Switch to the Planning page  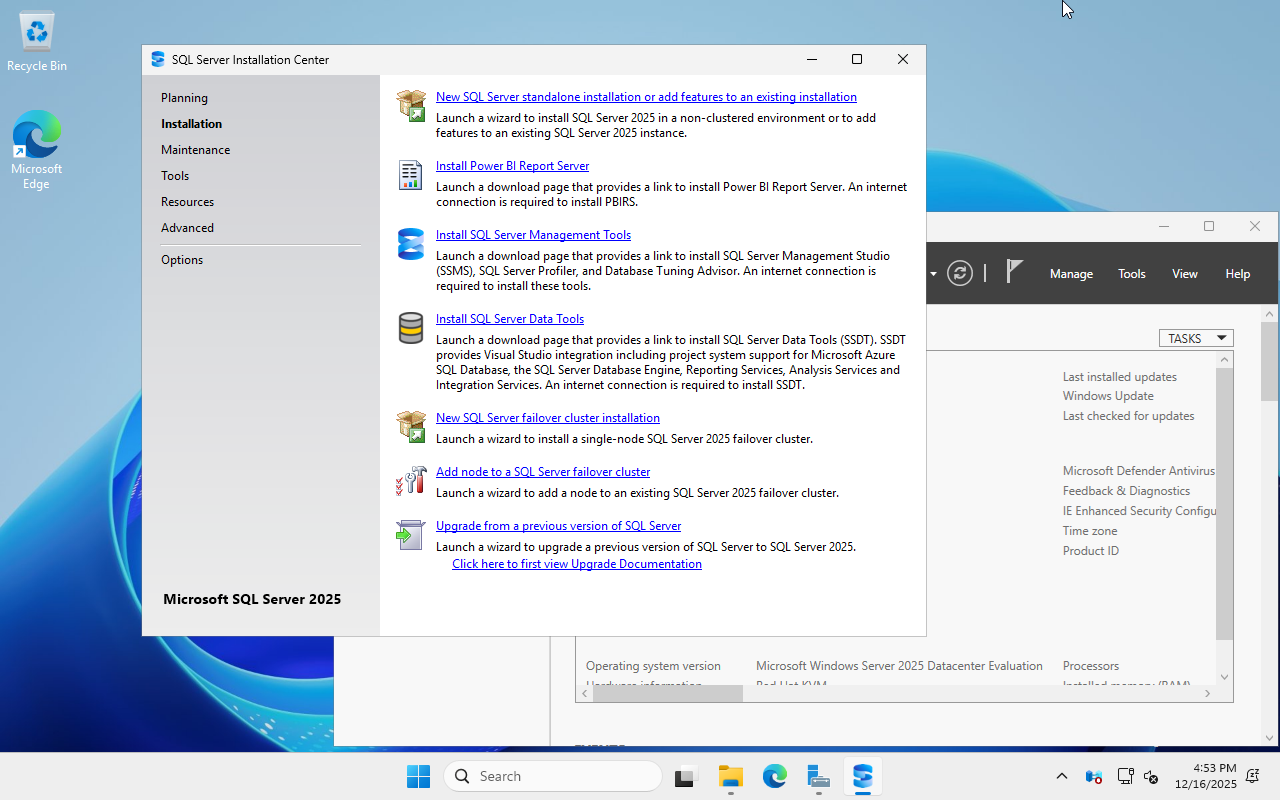click(184, 98)
